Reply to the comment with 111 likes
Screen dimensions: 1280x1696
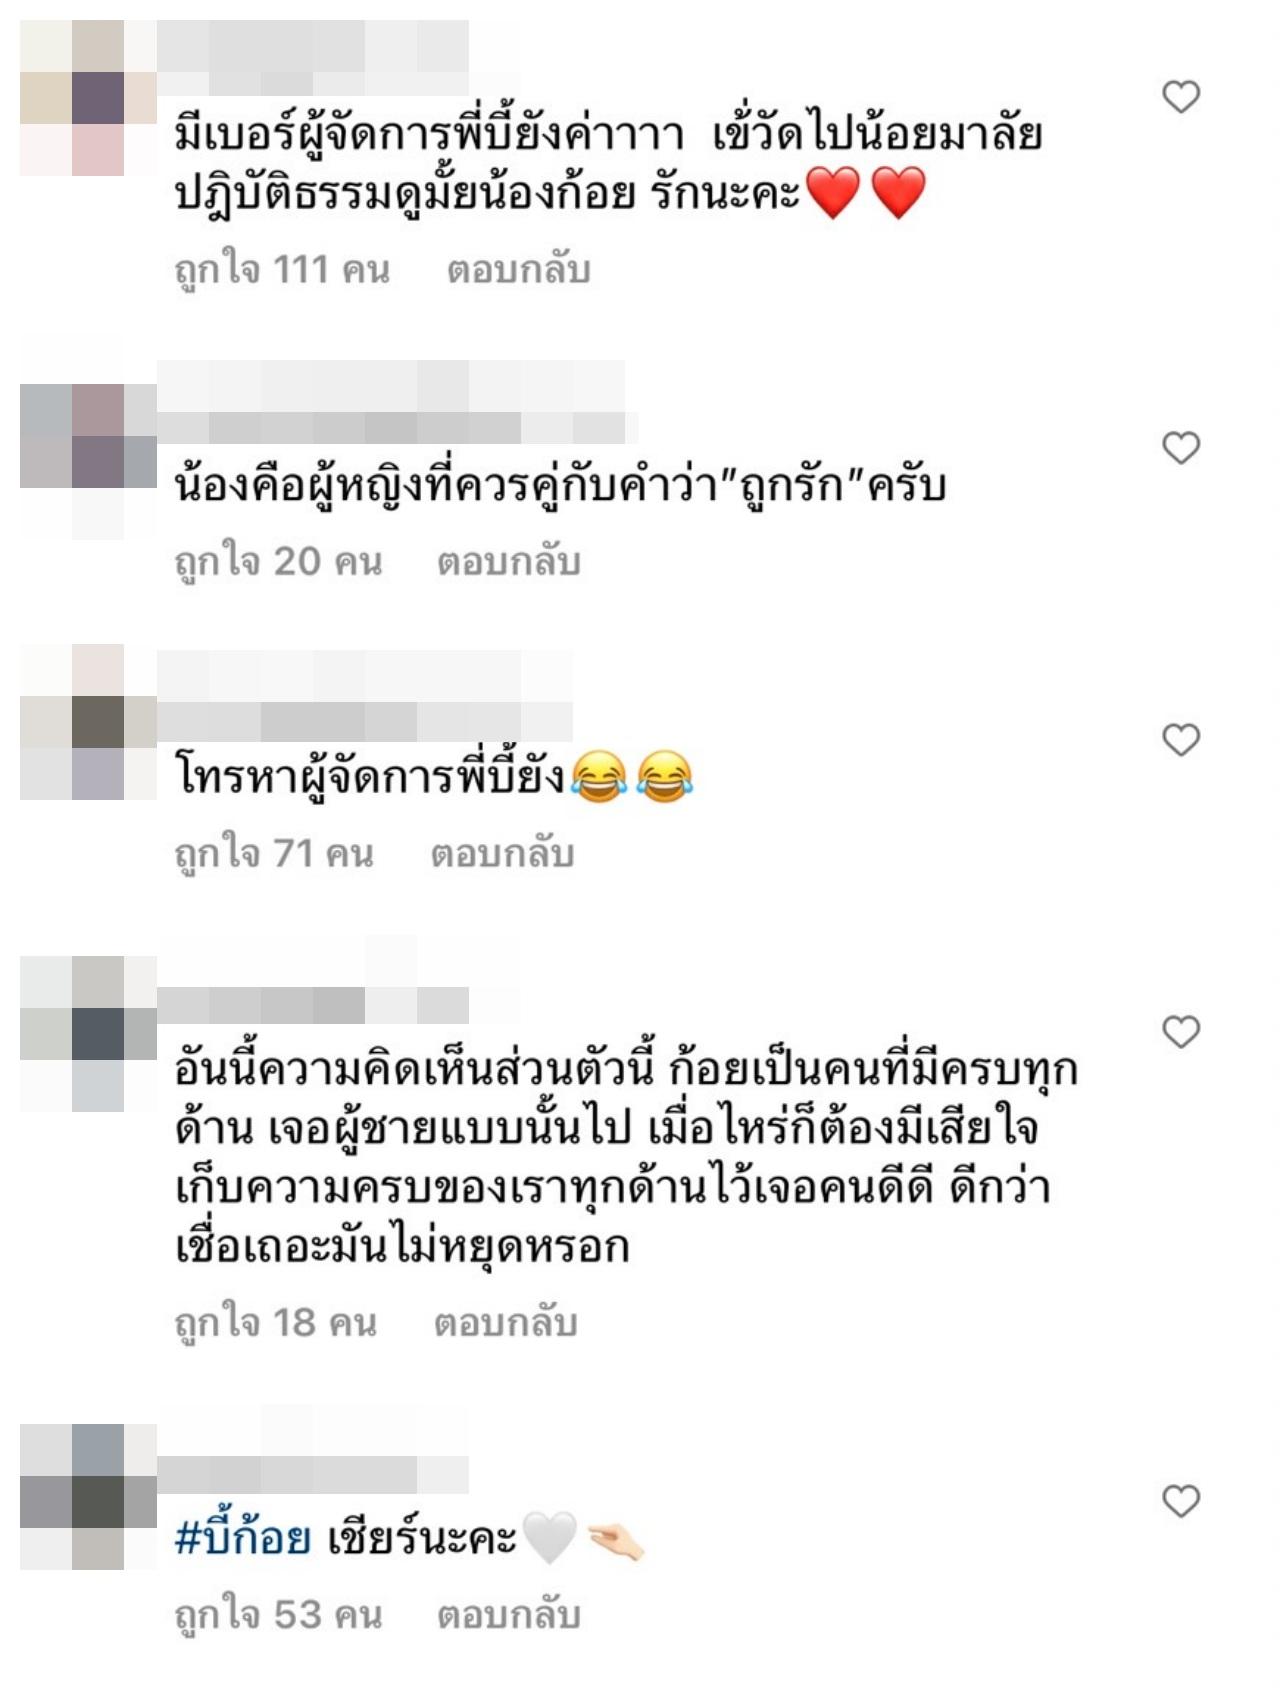pos(518,270)
